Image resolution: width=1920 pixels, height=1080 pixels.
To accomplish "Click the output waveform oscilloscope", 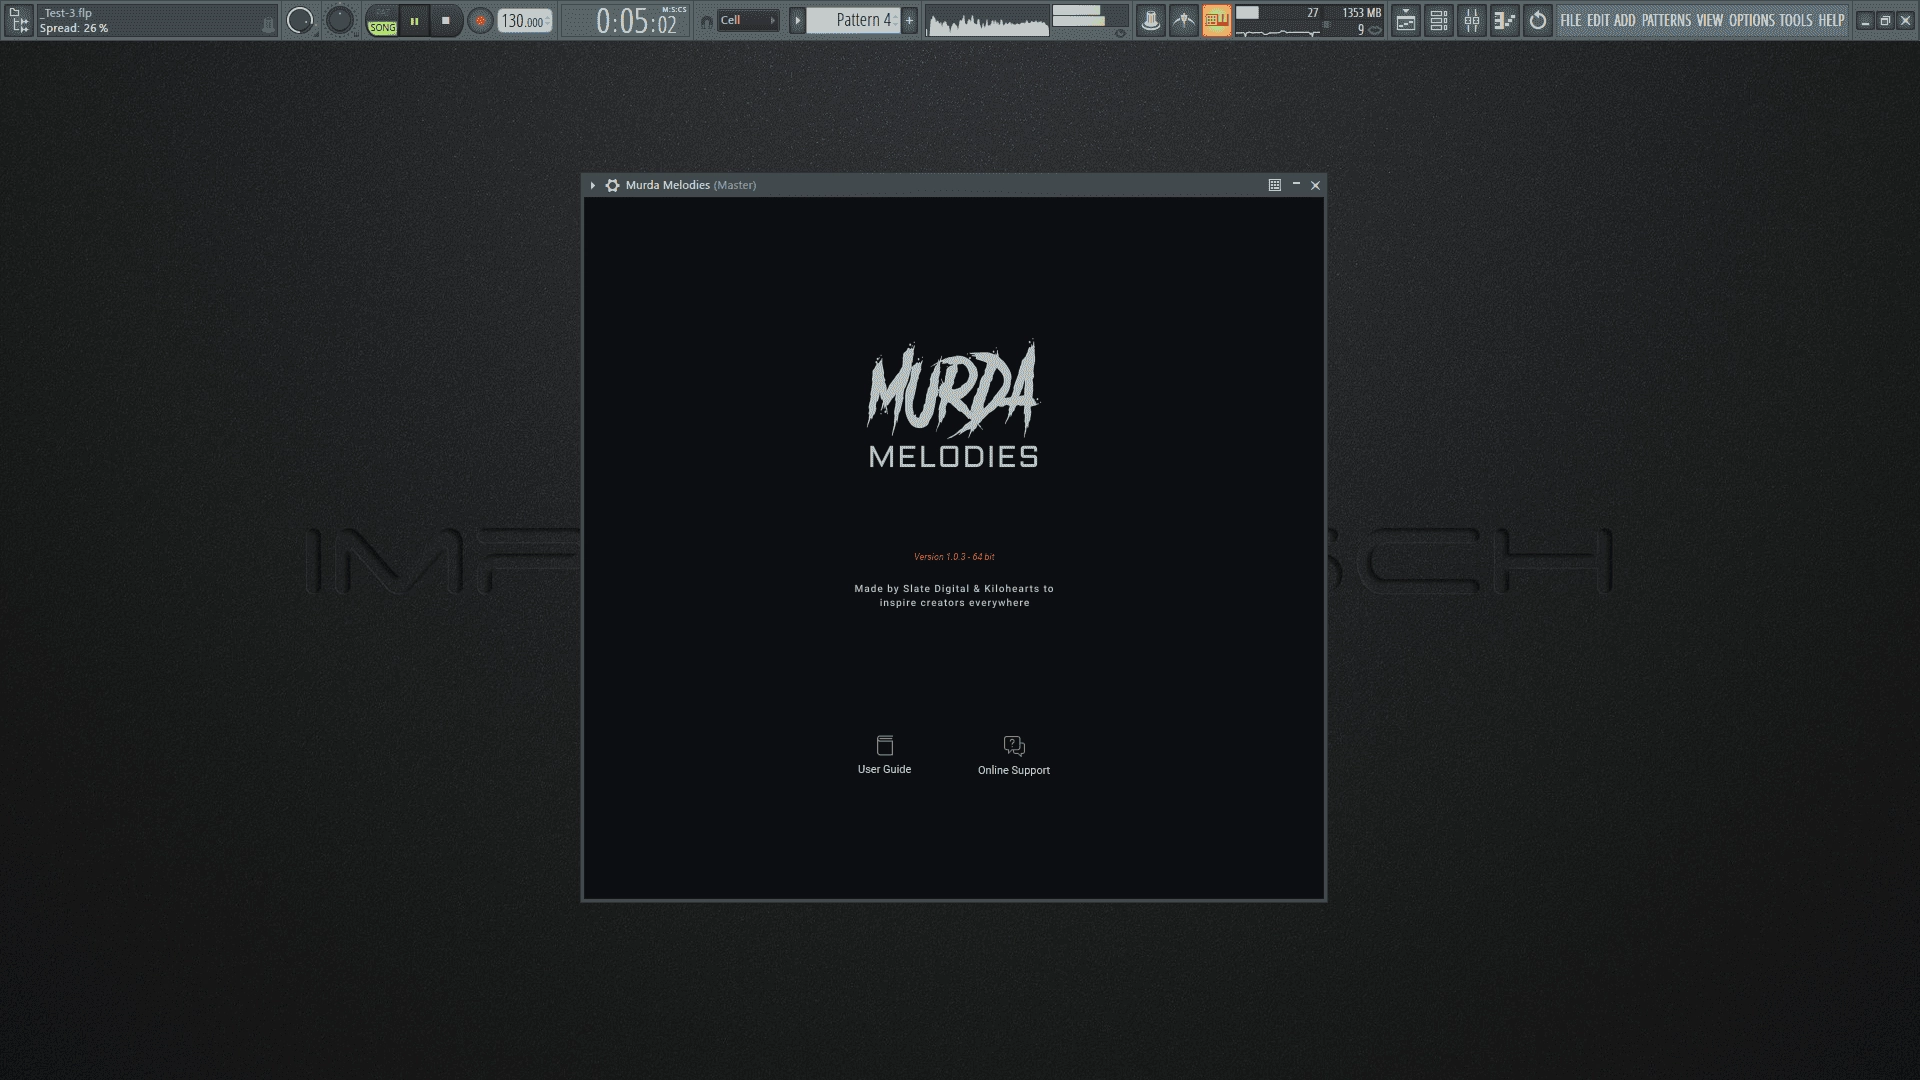I will pyautogui.click(x=987, y=21).
